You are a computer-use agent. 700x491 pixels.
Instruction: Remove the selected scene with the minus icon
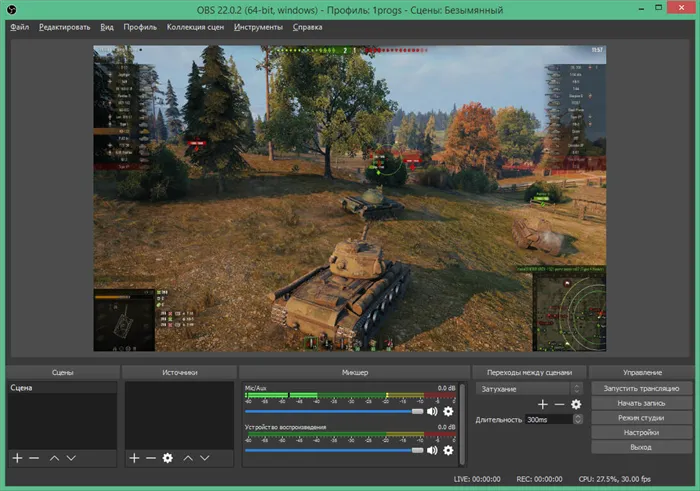click(x=34, y=458)
